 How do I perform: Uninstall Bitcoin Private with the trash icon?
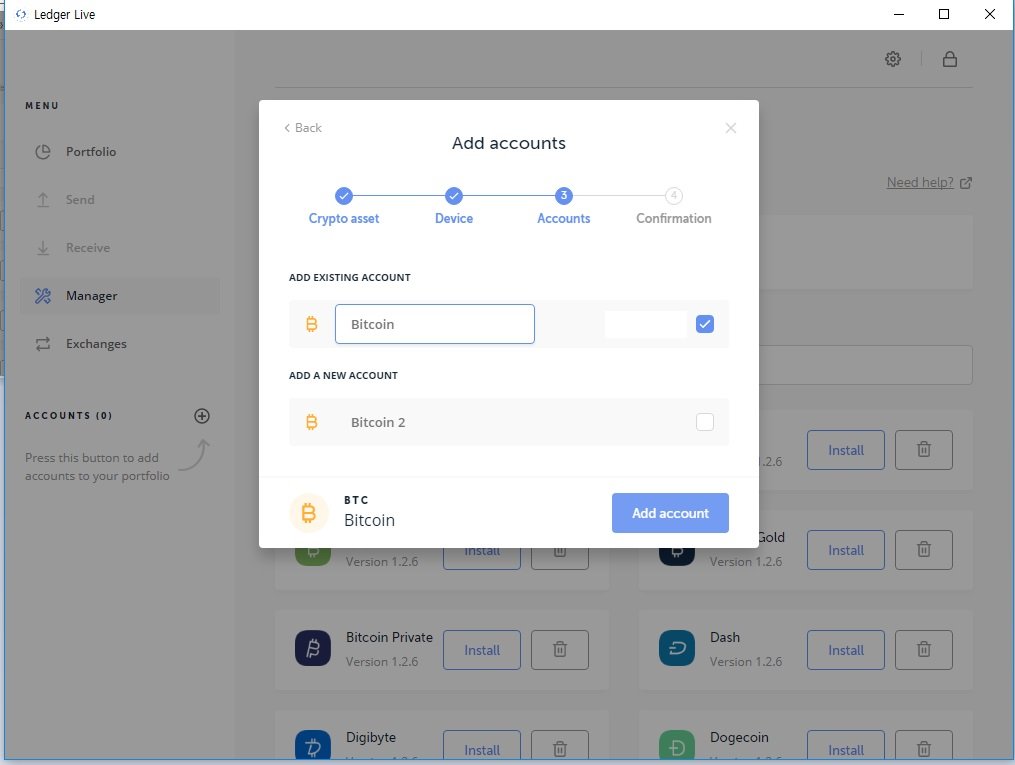click(x=560, y=650)
